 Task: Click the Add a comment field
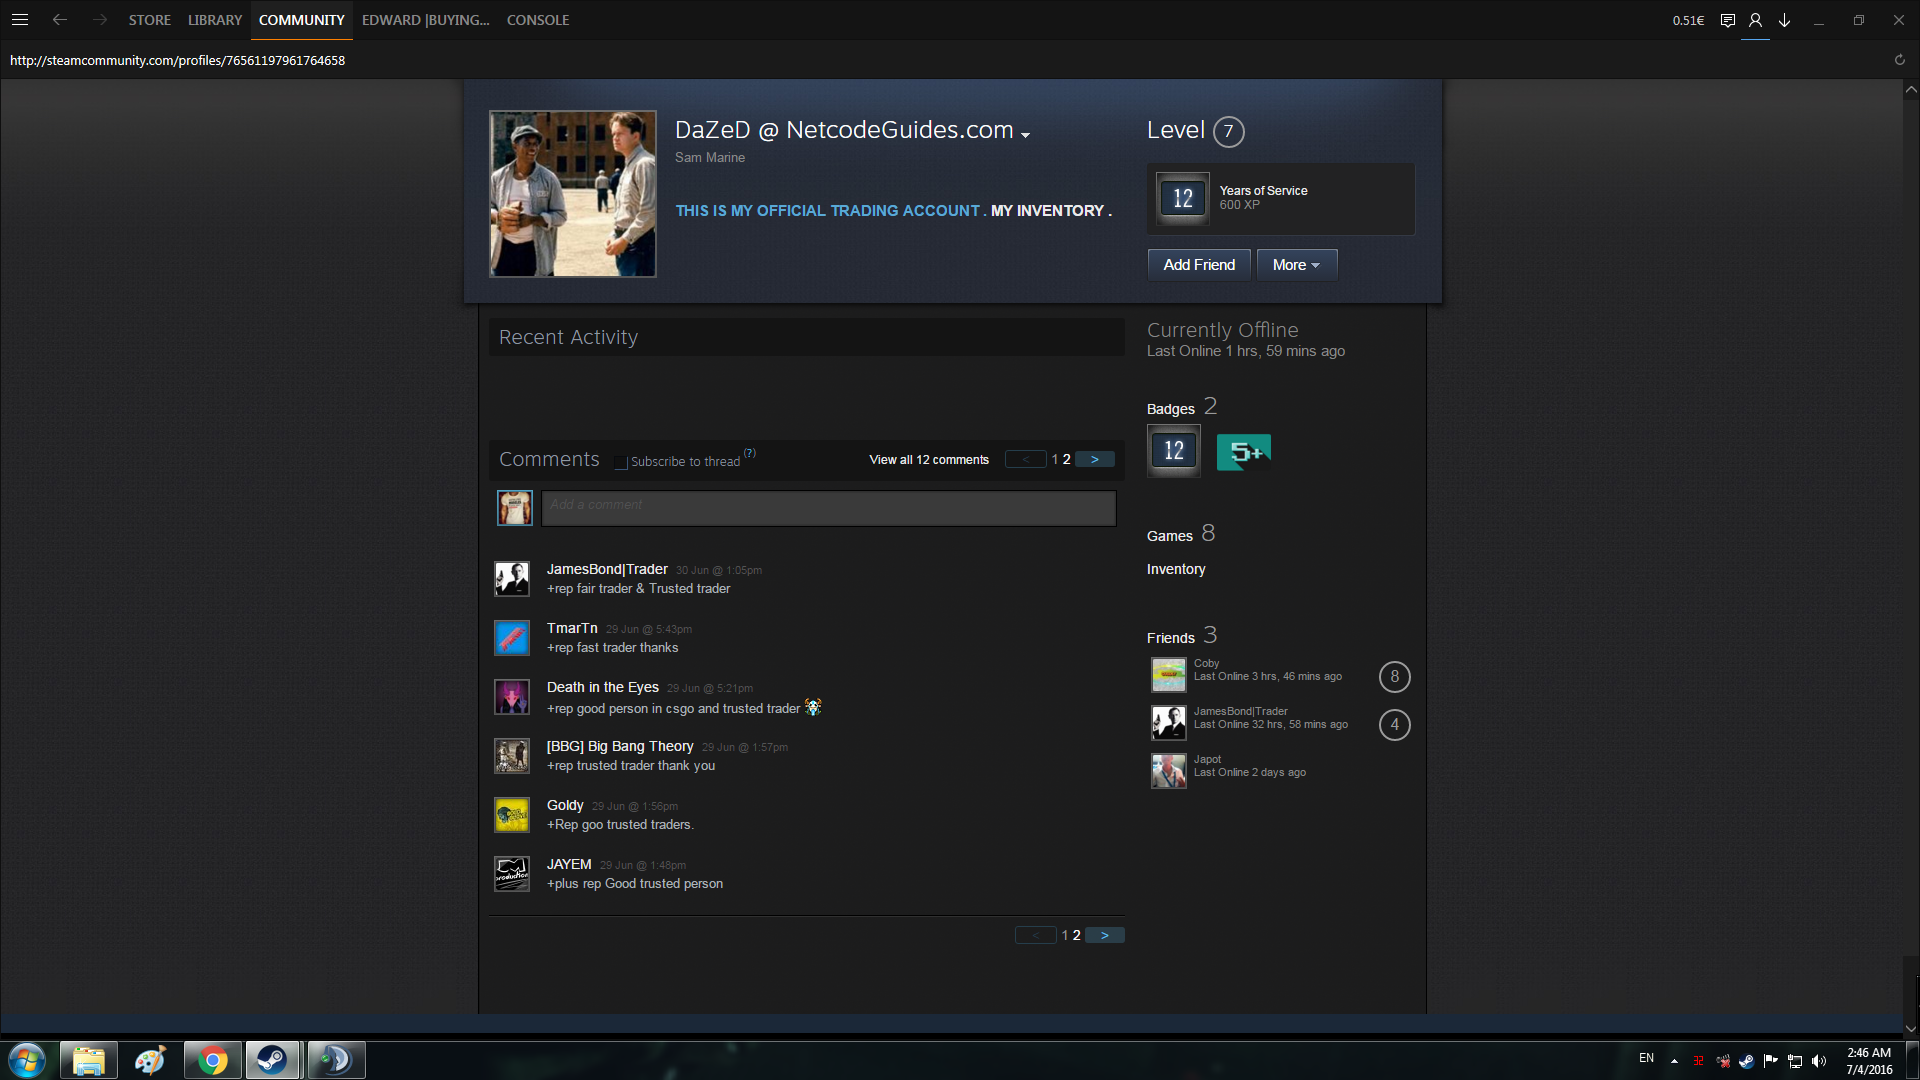tap(828, 508)
